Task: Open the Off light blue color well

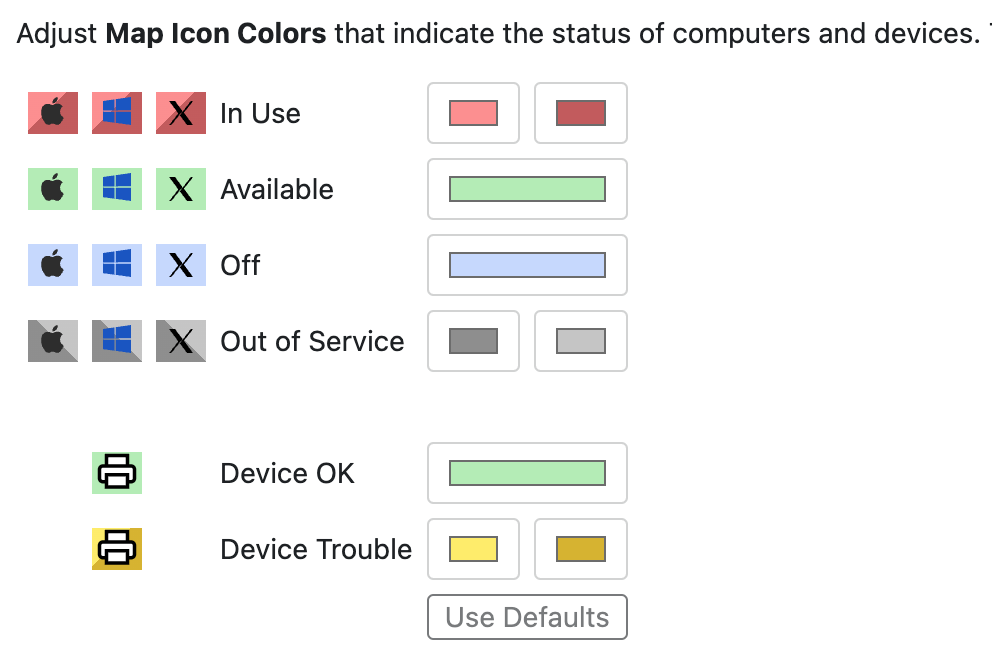Action: coord(527,265)
